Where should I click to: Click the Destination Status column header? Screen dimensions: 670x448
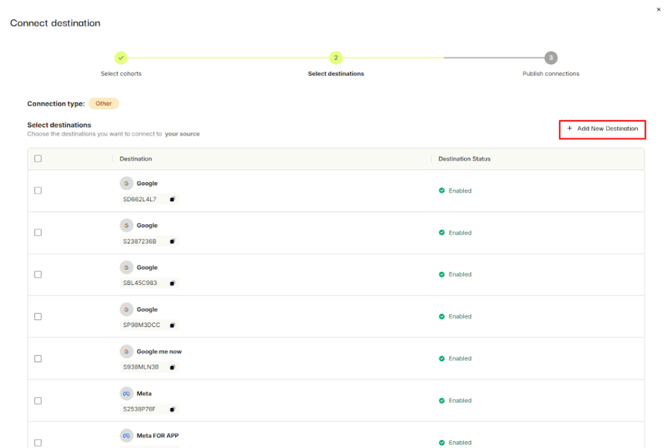(x=465, y=159)
